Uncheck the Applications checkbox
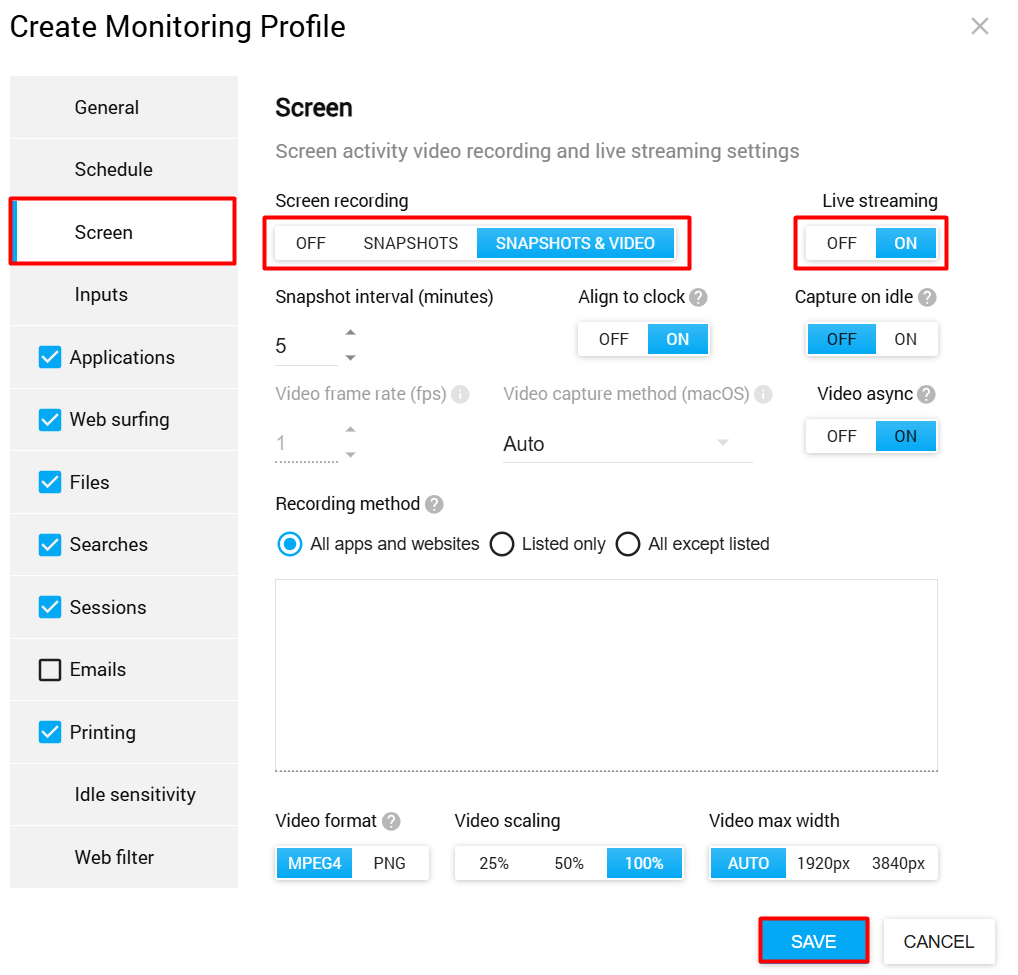Viewport: 1018px width, 975px height. [50, 357]
